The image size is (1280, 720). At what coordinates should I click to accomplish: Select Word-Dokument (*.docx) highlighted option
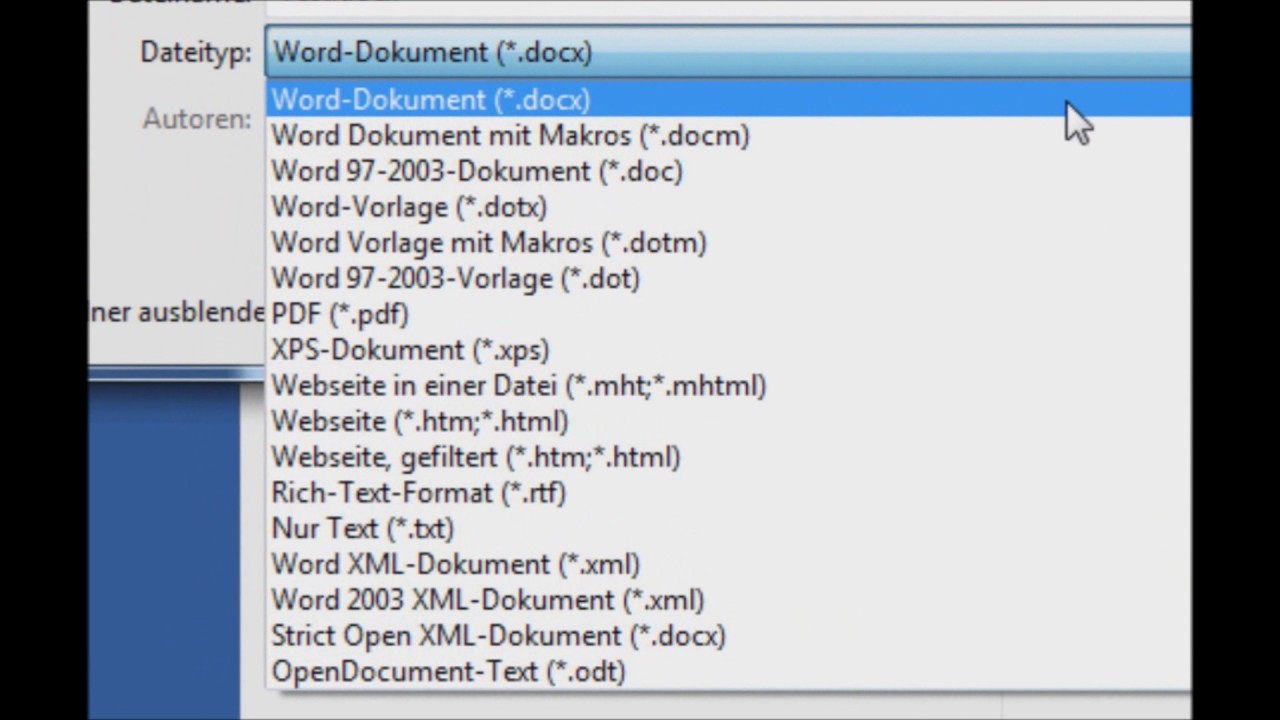tap(728, 100)
